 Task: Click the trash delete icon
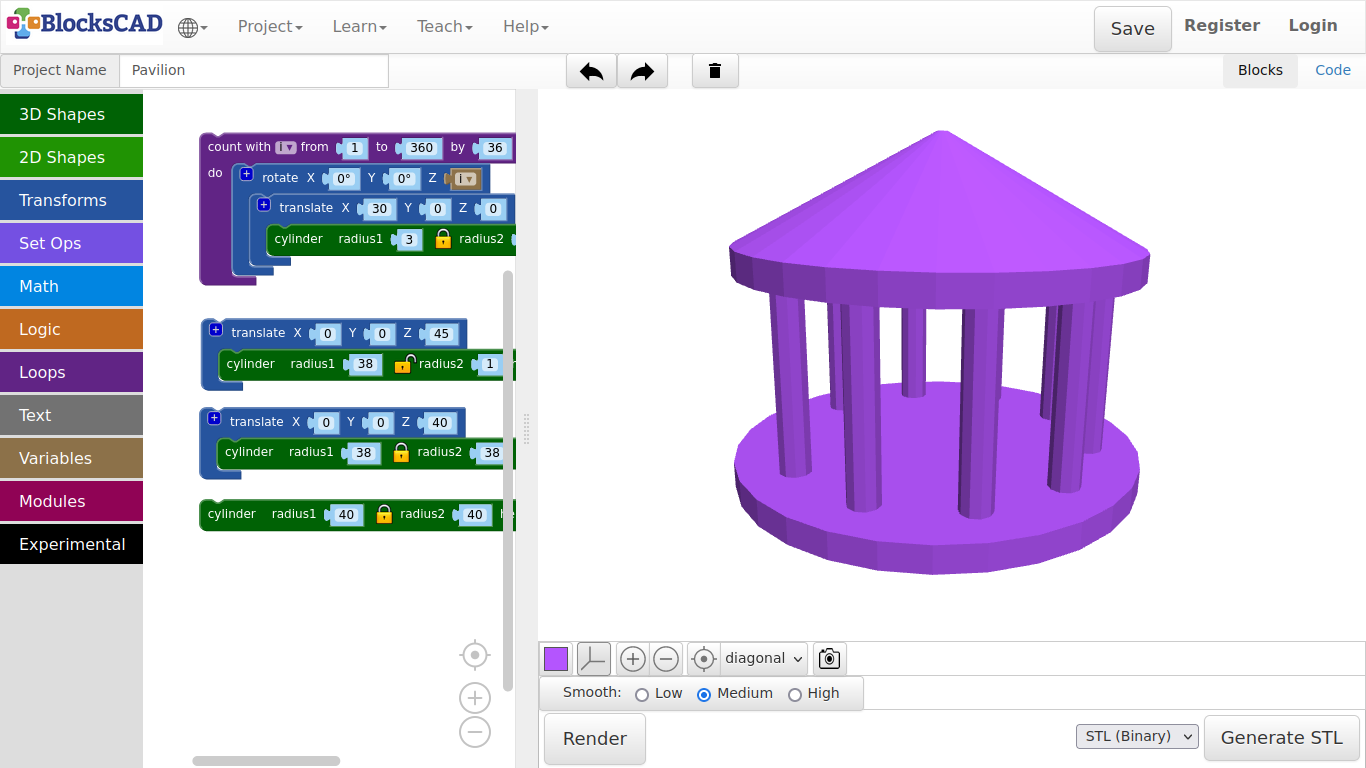714,71
